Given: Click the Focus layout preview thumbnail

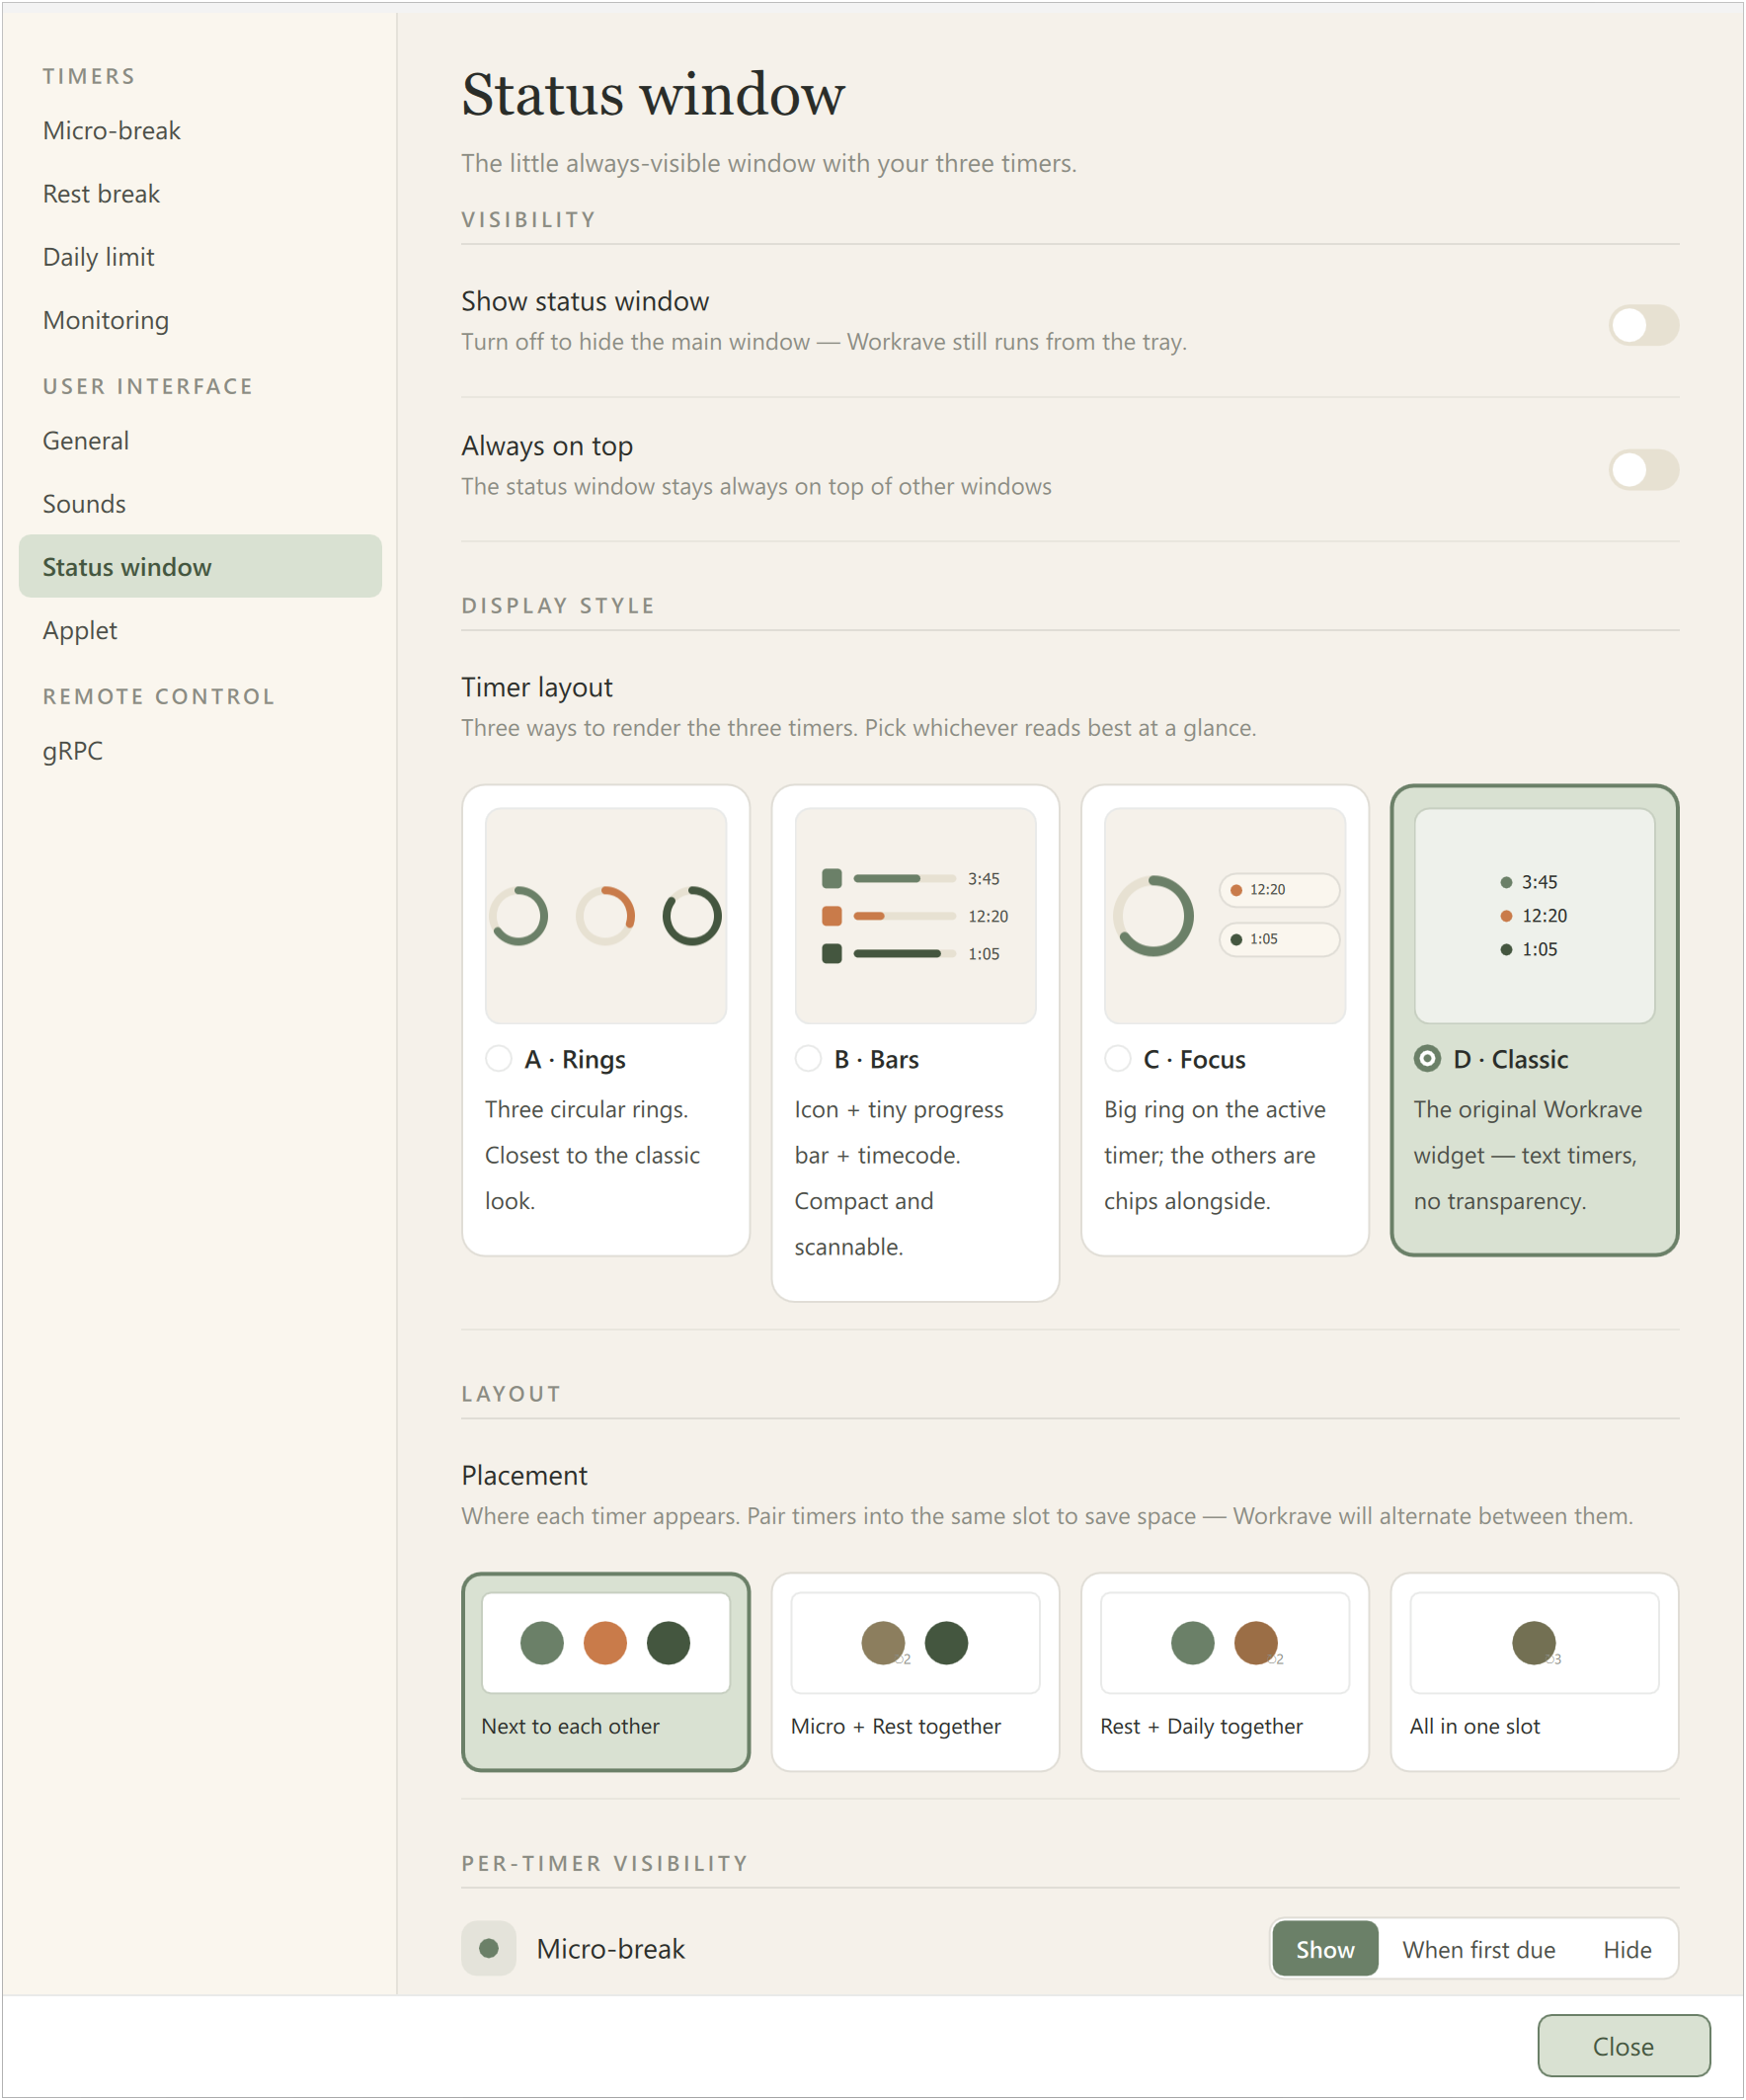Looking at the screenshot, I should (1225, 916).
